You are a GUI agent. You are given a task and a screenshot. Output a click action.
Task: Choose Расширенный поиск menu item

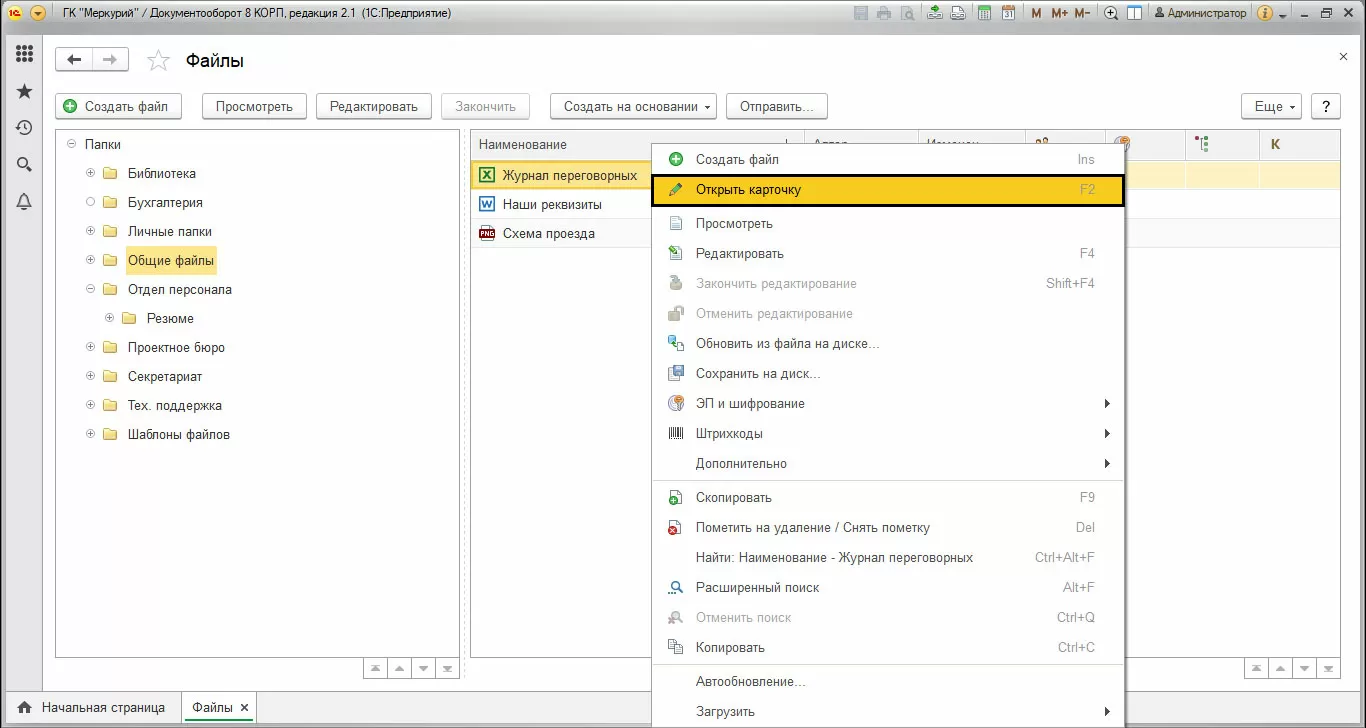tap(888, 587)
